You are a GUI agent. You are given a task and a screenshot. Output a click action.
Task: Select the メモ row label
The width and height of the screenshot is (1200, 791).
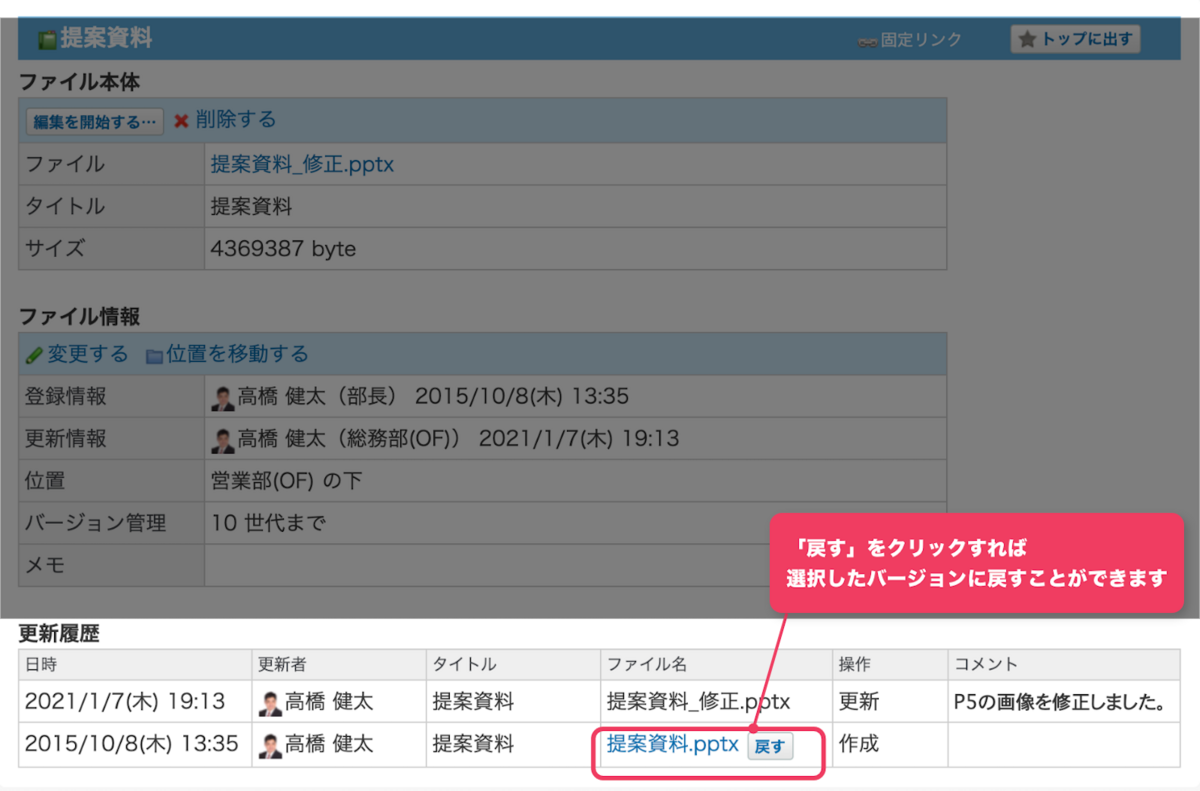(x=45, y=565)
